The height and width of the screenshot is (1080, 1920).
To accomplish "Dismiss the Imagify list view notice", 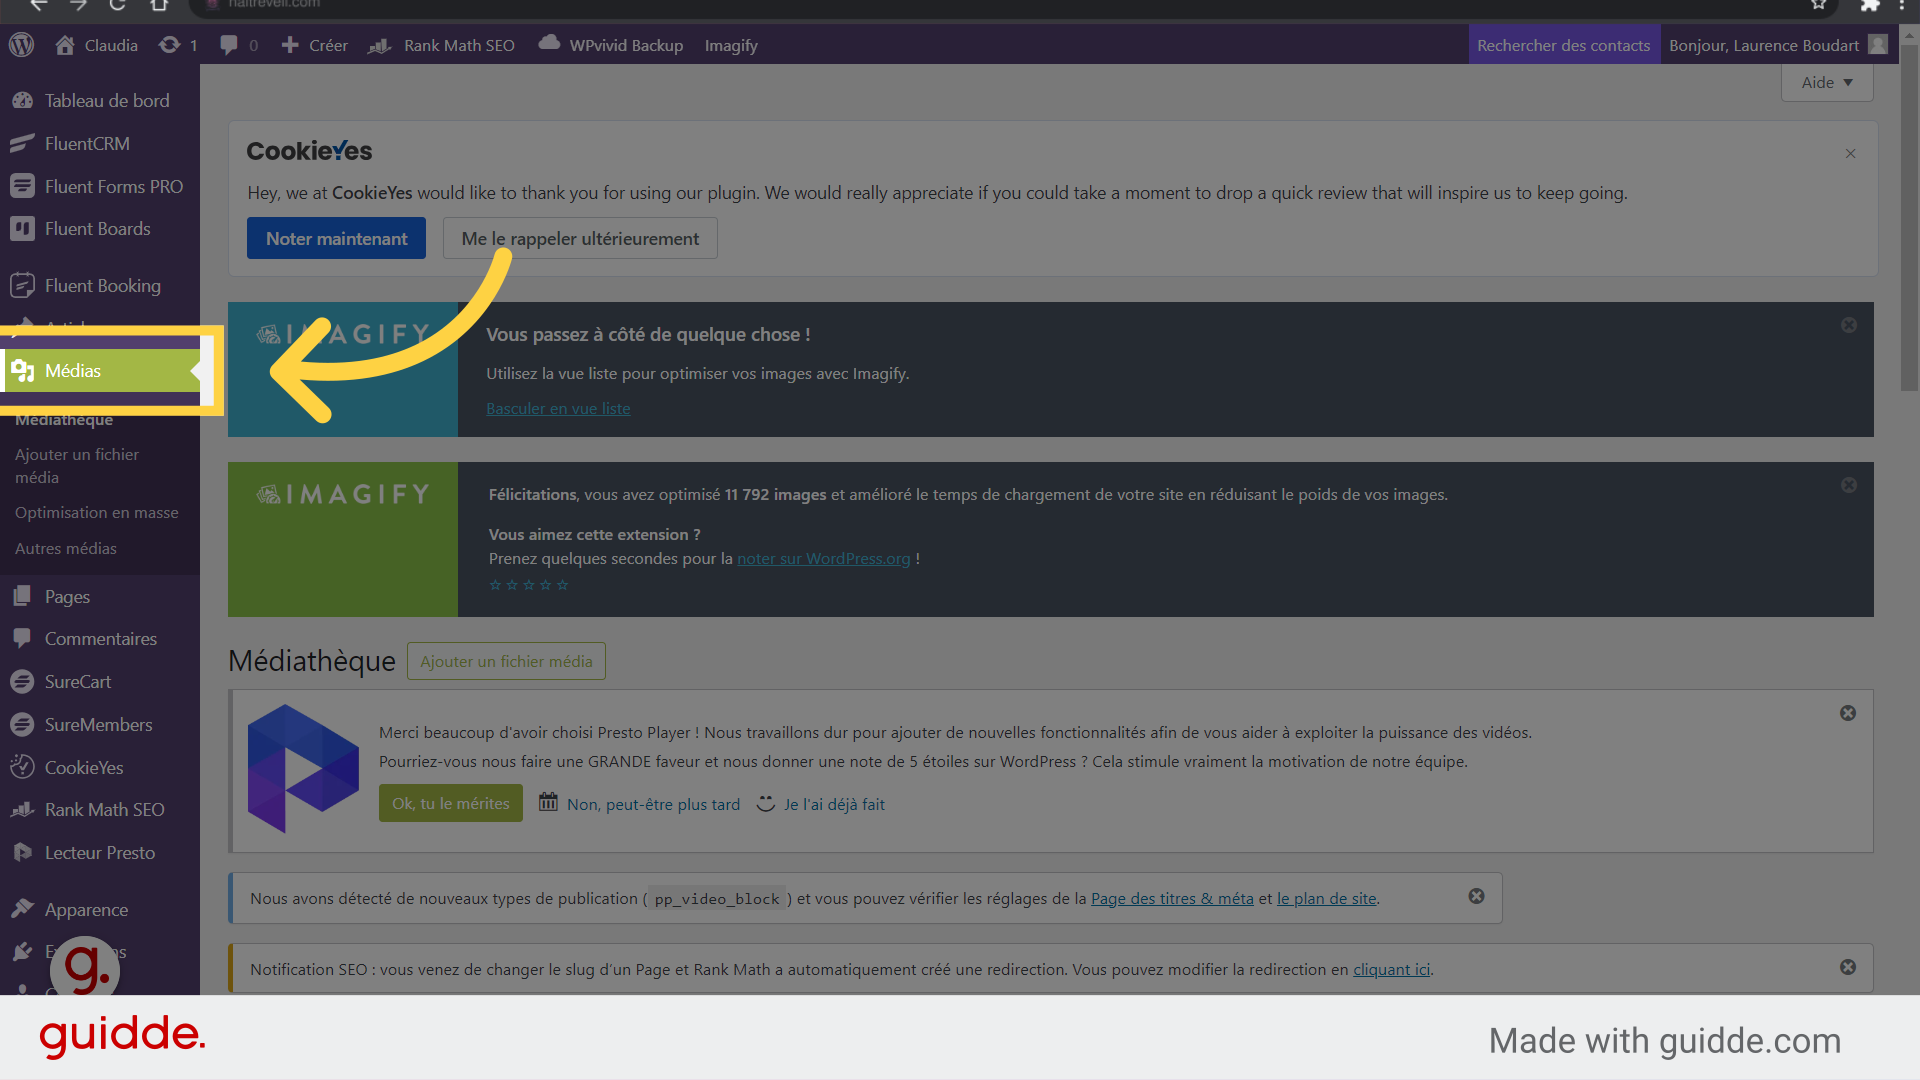I will point(1849,325).
